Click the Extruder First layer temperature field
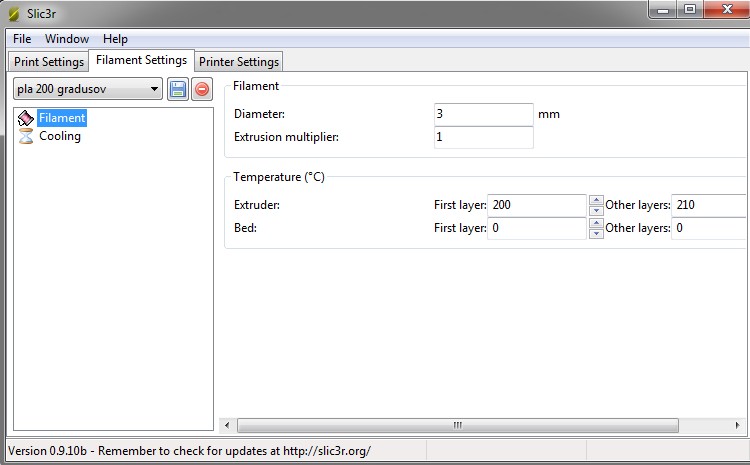This screenshot has height=465, width=750. 536,205
